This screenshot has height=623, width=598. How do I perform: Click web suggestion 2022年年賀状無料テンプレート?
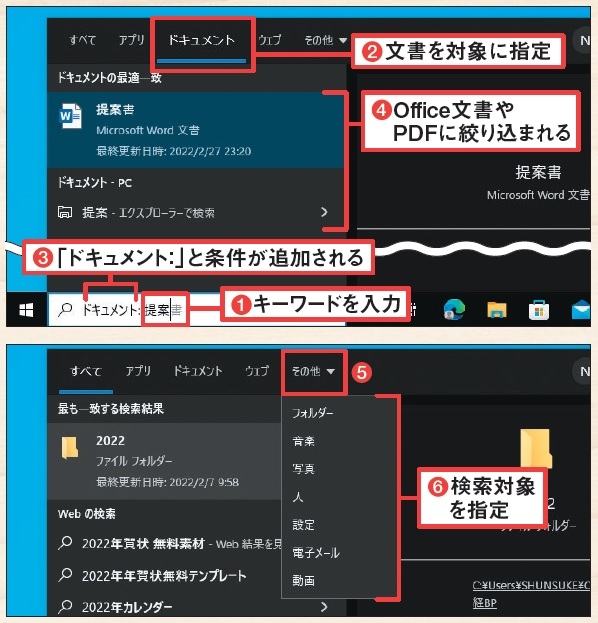(x=164, y=575)
